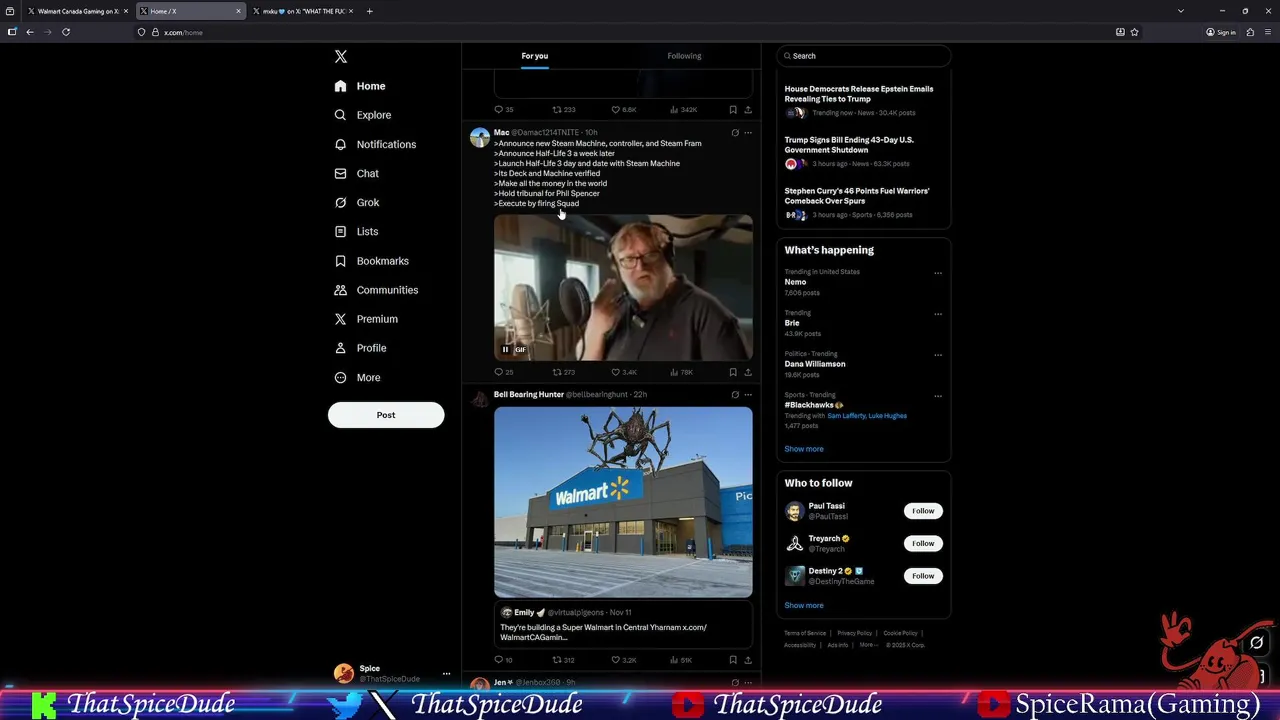Bookmark Mac's Steam Machine post
1280x720 pixels.
[733, 372]
